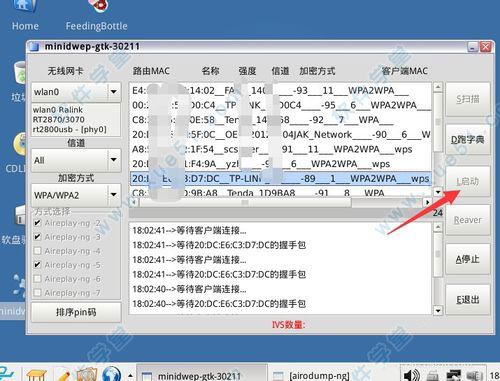Select the highlighted D7:DC TP-LINK row
This screenshot has height=381, width=500.
coord(281,178)
